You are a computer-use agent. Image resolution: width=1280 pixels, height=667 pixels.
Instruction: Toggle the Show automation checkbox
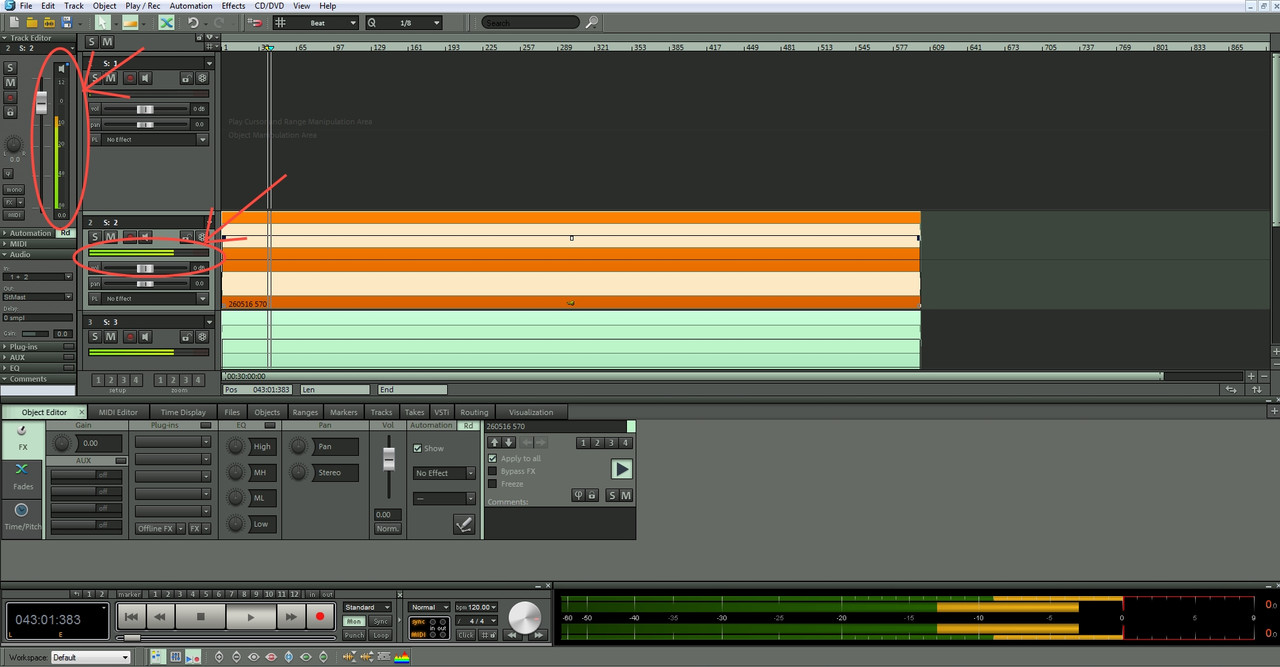coord(418,448)
